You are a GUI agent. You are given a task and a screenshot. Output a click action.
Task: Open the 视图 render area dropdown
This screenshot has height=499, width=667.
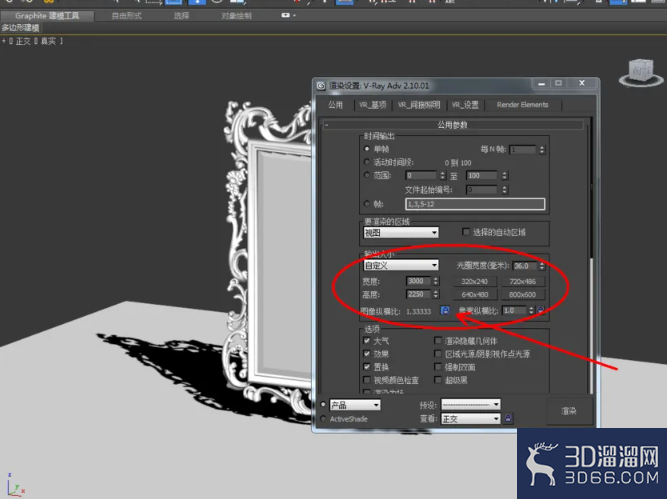click(401, 233)
